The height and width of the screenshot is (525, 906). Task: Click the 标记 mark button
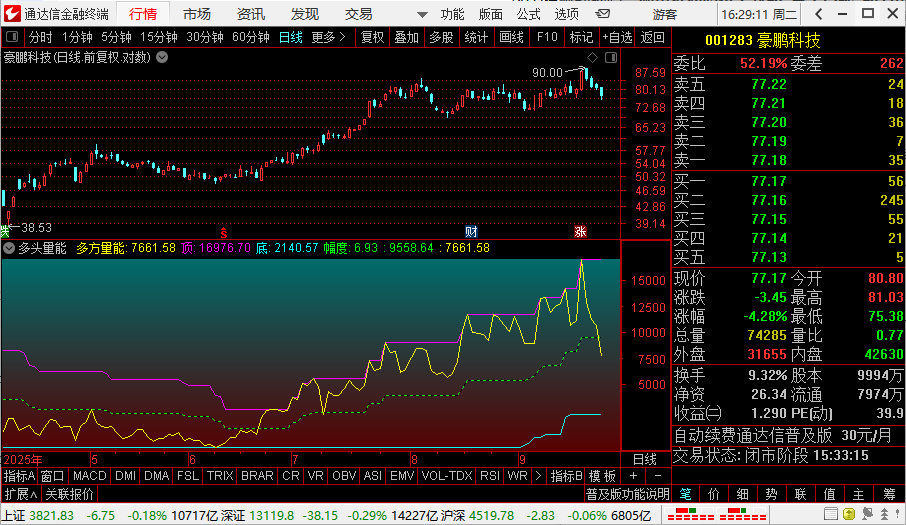(581, 38)
